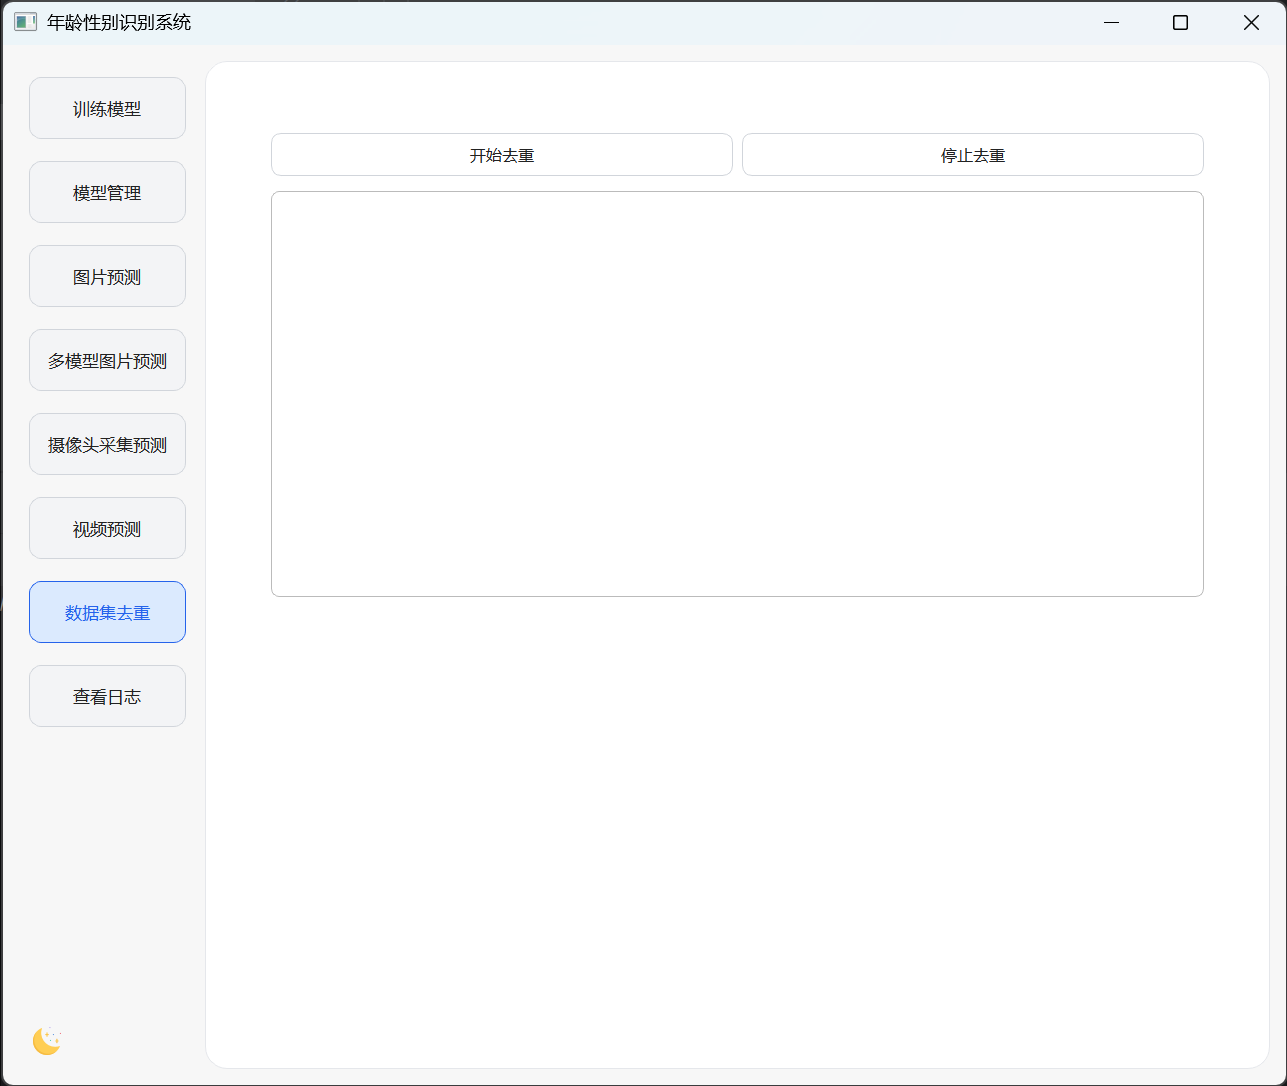Select the highlighted 数据集去重 sidebar item
Image resolution: width=1287 pixels, height=1086 pixels.
(107, 612)
